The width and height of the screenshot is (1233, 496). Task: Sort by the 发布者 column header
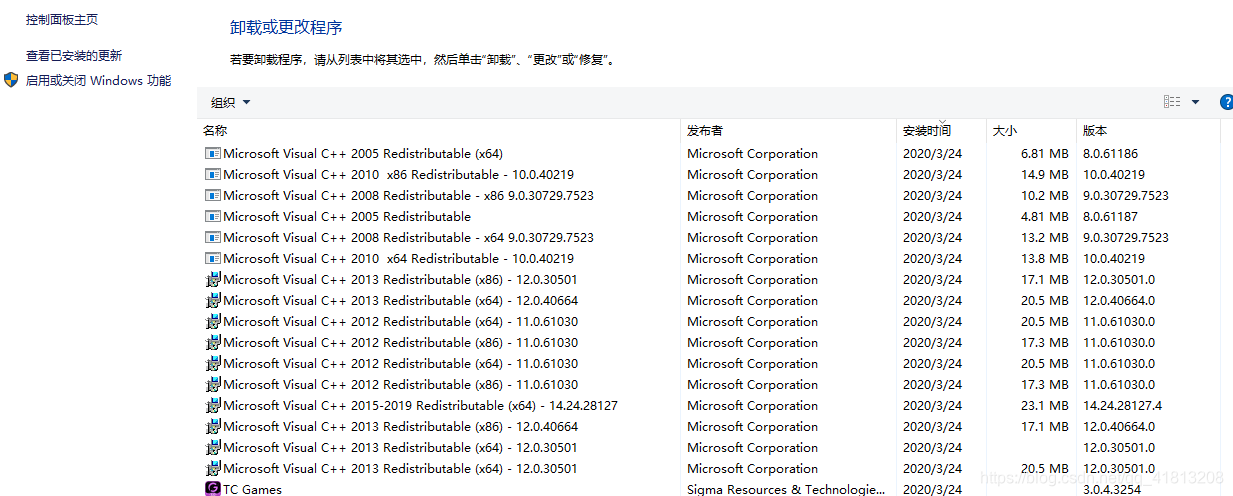(705, 131)
